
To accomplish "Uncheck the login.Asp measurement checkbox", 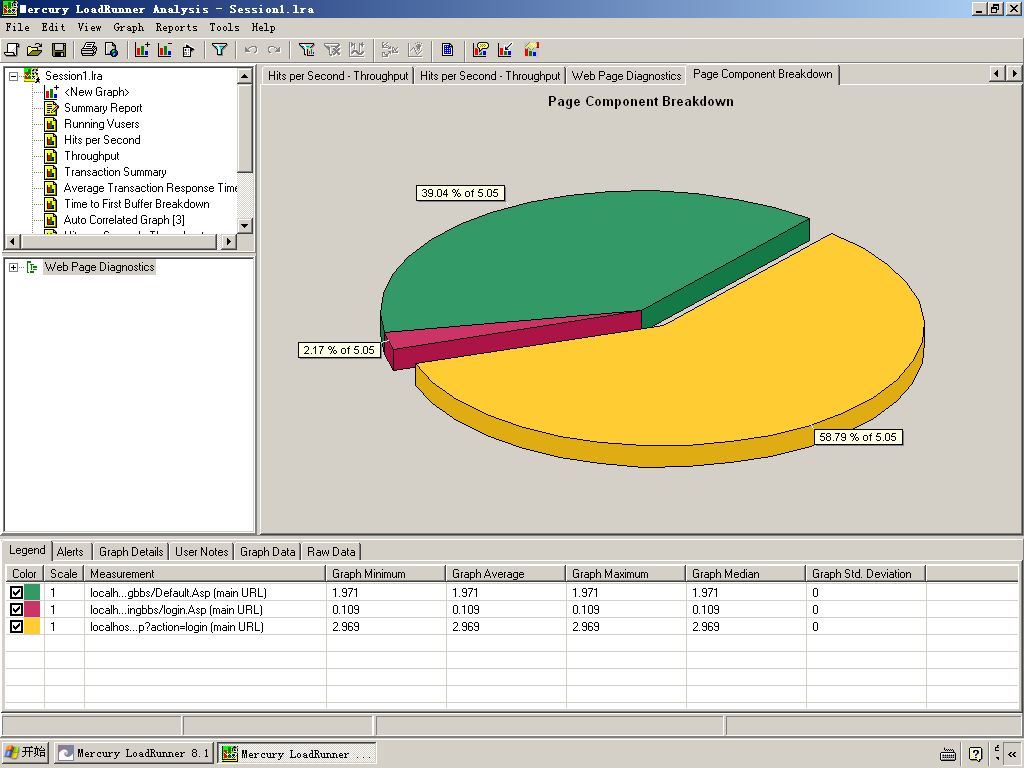I will click(16, 609).
